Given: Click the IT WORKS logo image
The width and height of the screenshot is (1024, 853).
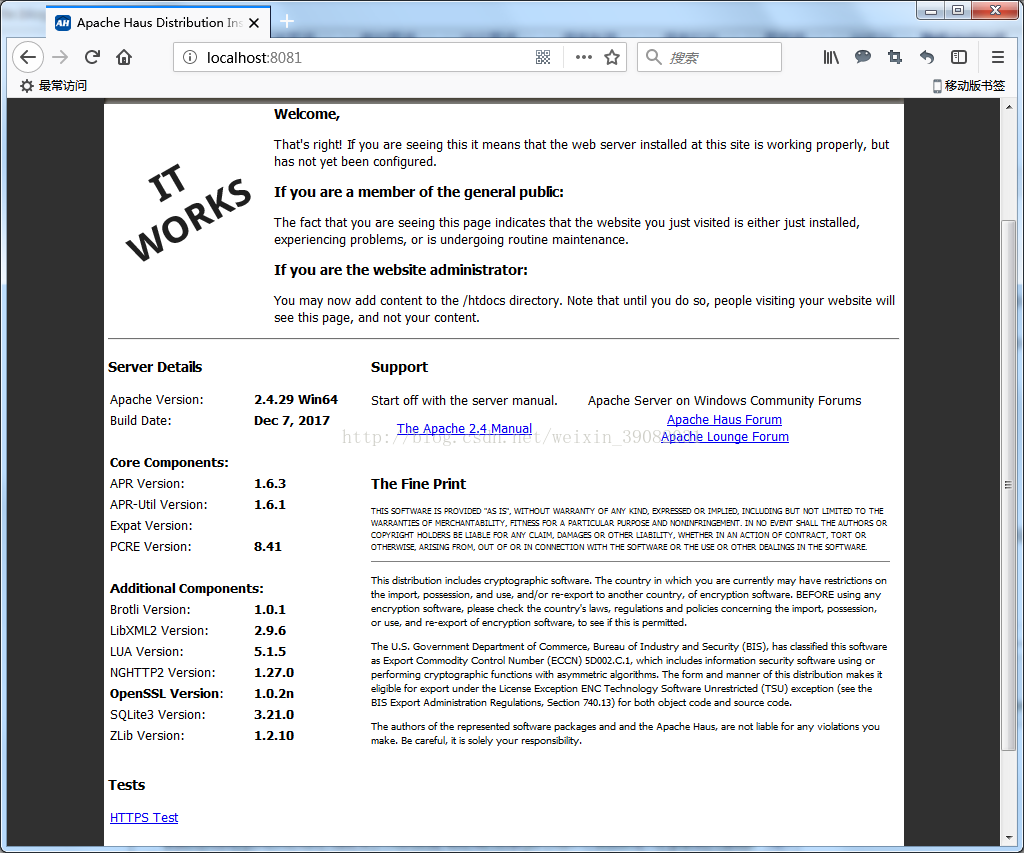Looking at the screenshot, I should pos(188,212).
